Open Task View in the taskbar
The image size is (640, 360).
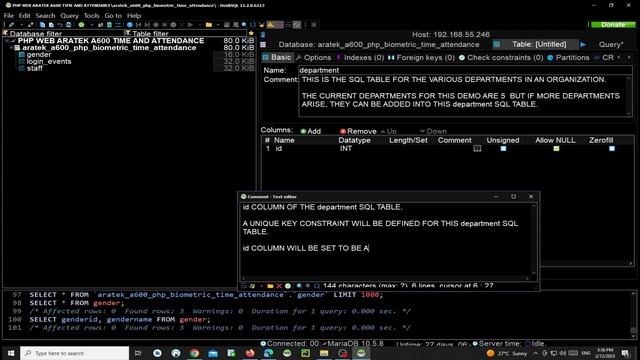(138, 353)
